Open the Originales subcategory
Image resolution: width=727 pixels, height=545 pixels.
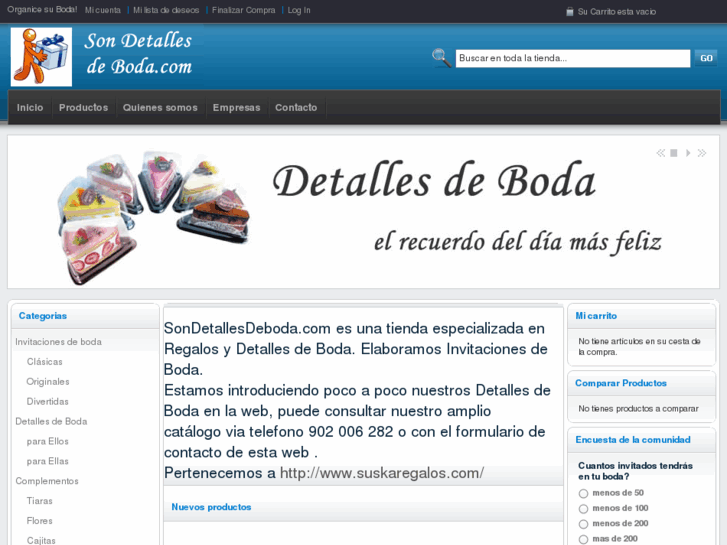(x=48, y=382)
